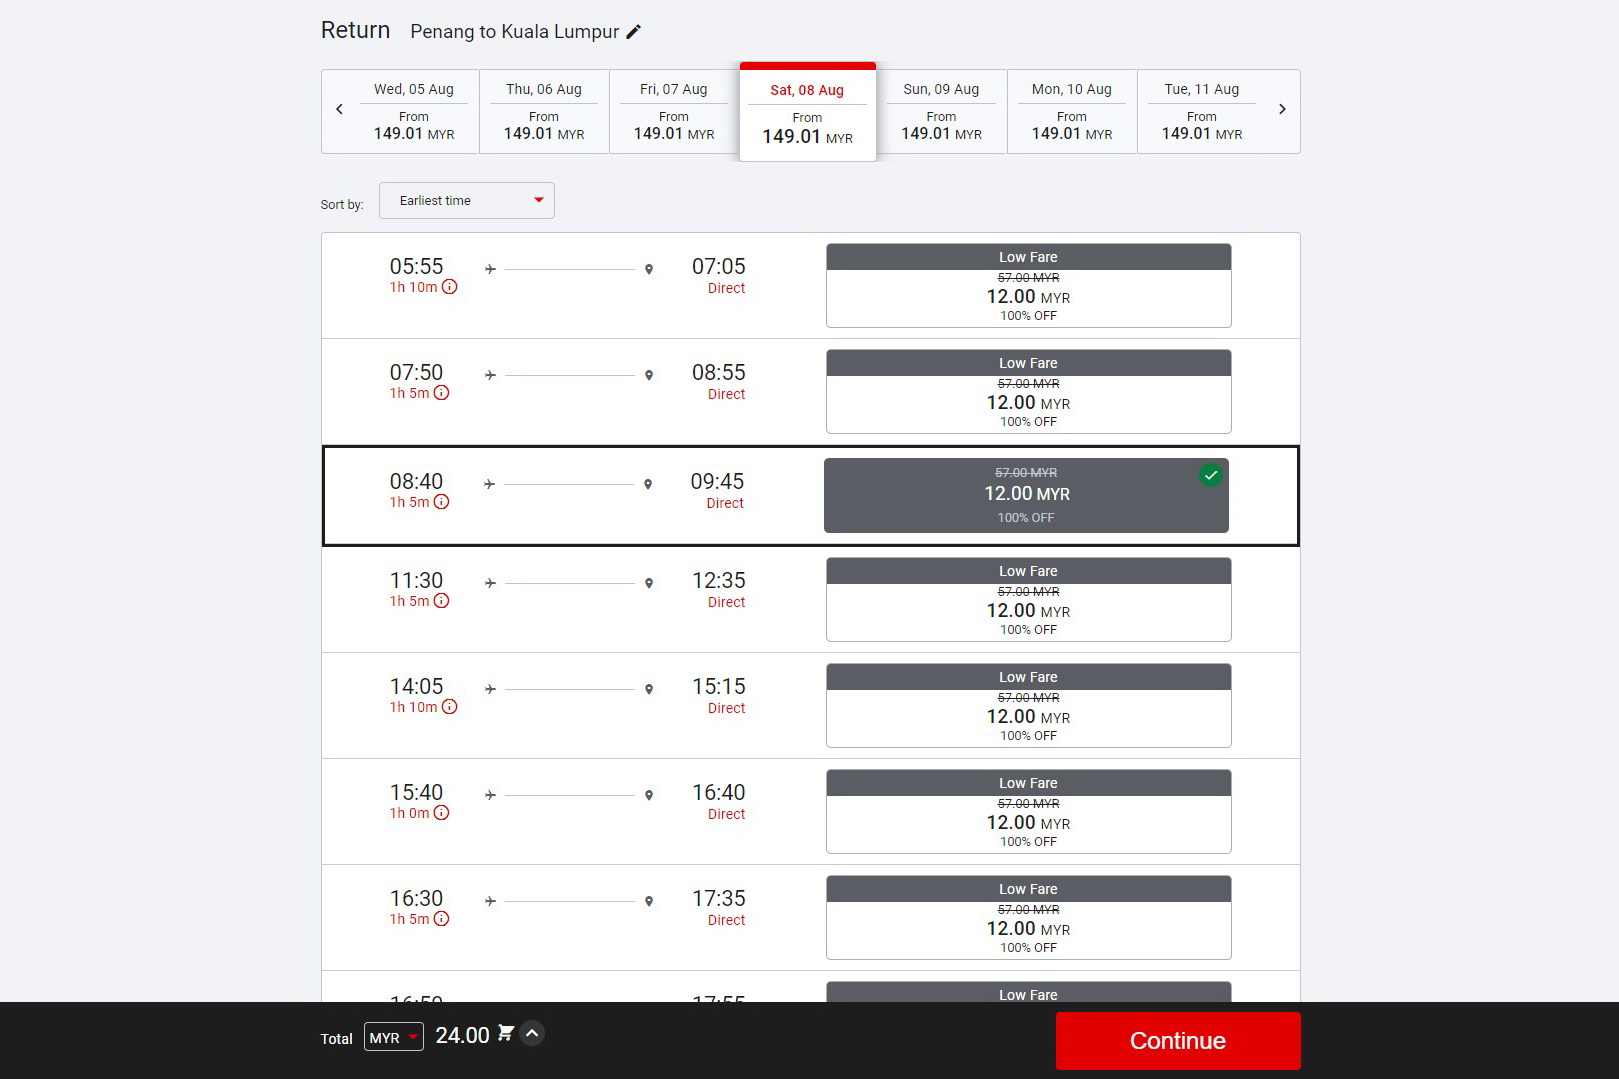Switch to the Fri, 07 Aug date tab
This screenshot has height=1079, width=1619.
coord(673,111)
